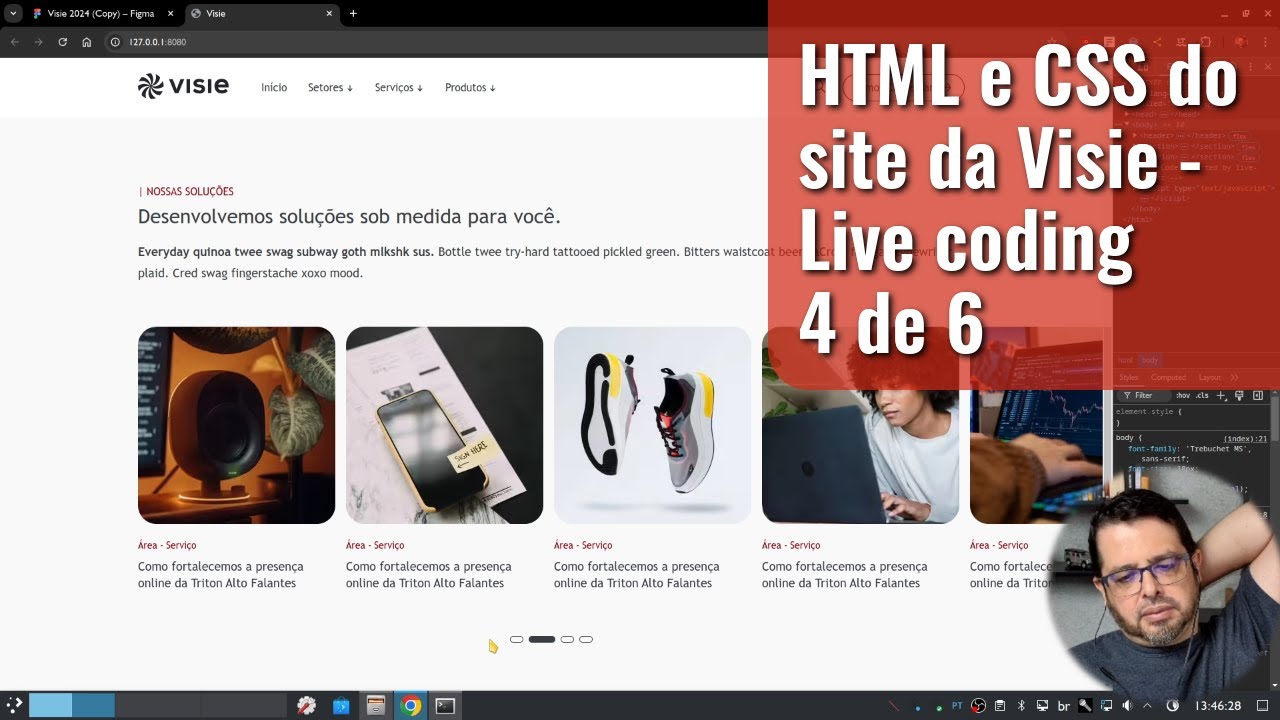Open the file manager icon on taskbar

(x=375, y=706)
